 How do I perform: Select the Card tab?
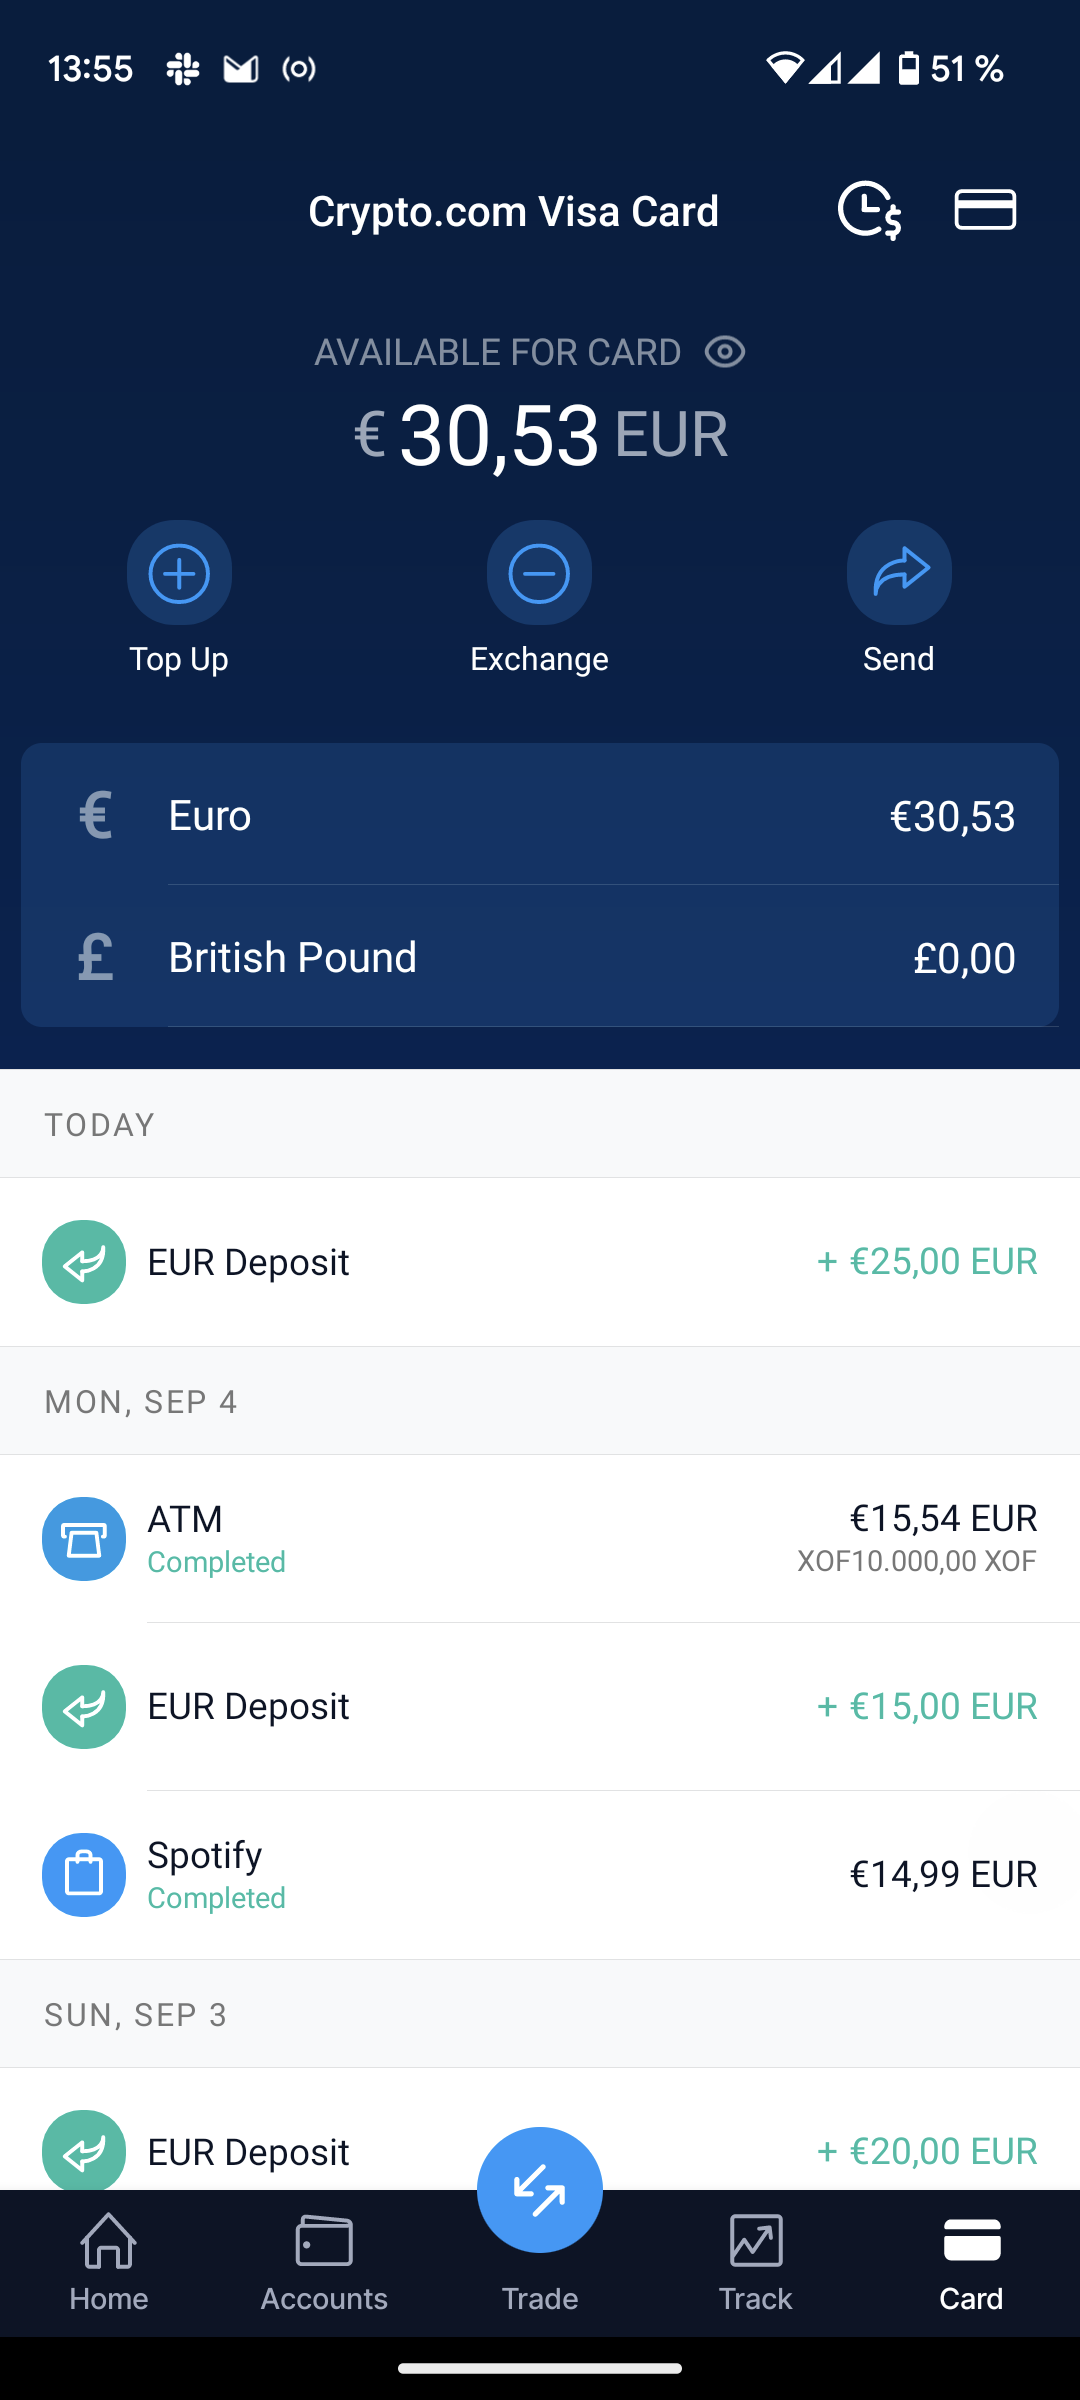coord(971,2262)
